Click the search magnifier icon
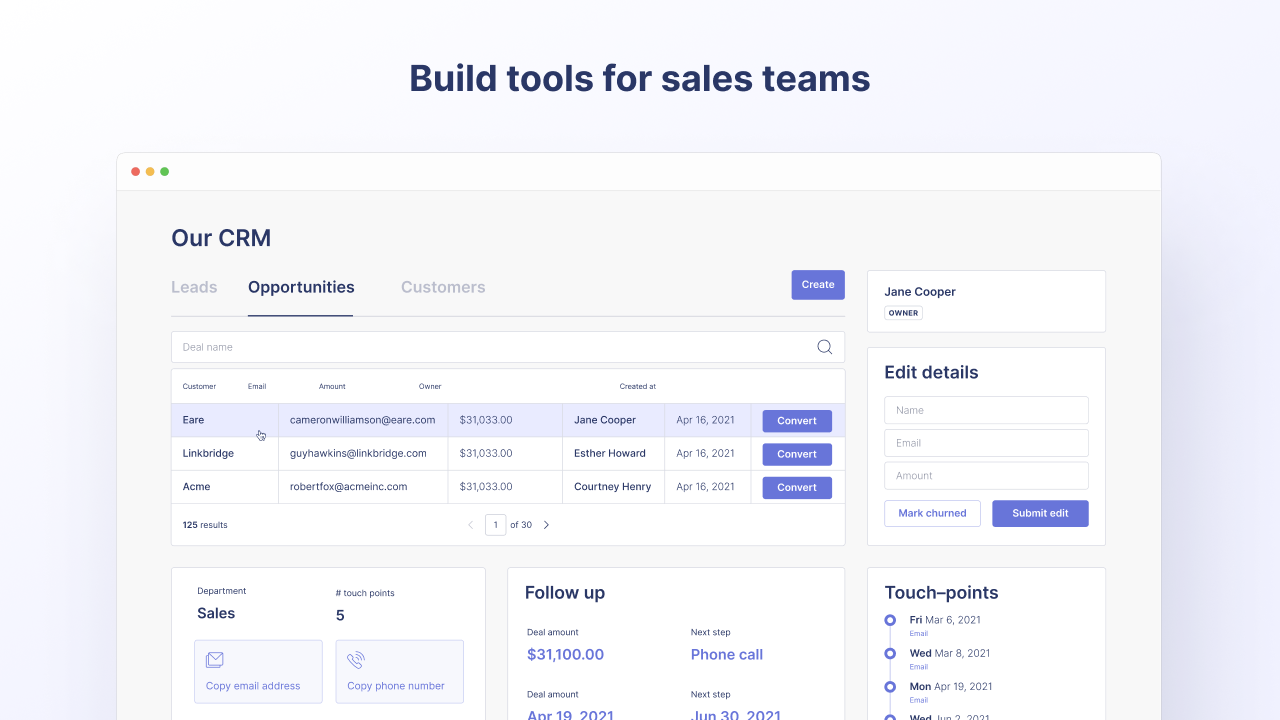This screenshot has width=1280, height=720. (x=824, y=347)
